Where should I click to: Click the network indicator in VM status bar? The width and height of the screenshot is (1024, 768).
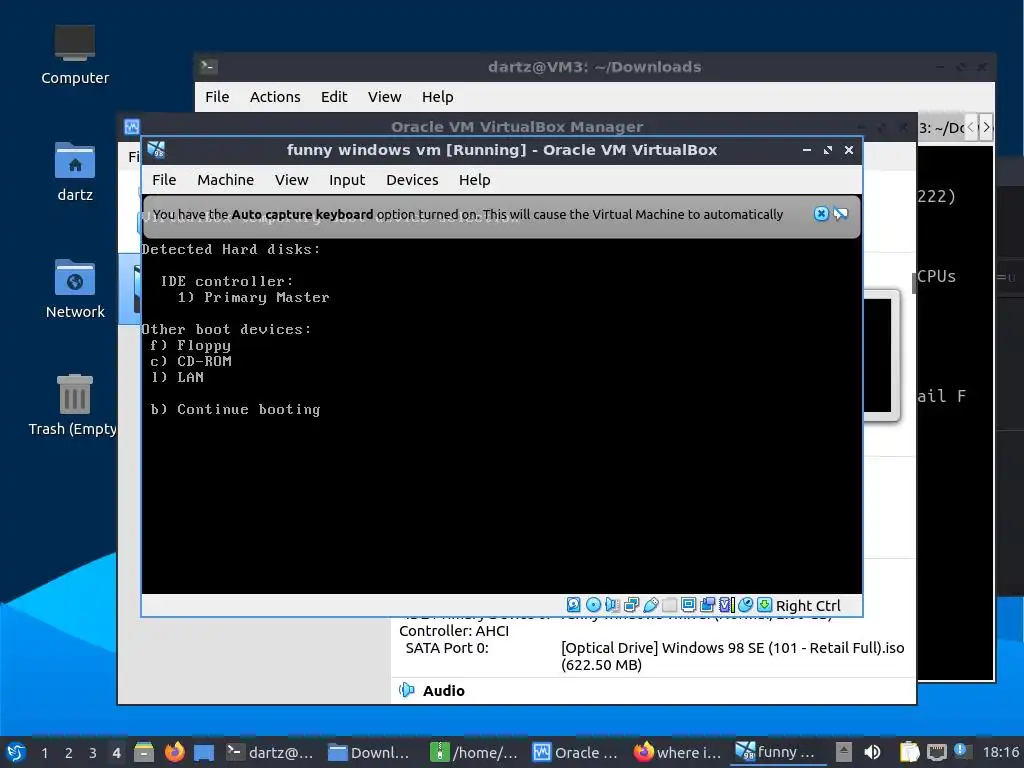coord(632,605)
